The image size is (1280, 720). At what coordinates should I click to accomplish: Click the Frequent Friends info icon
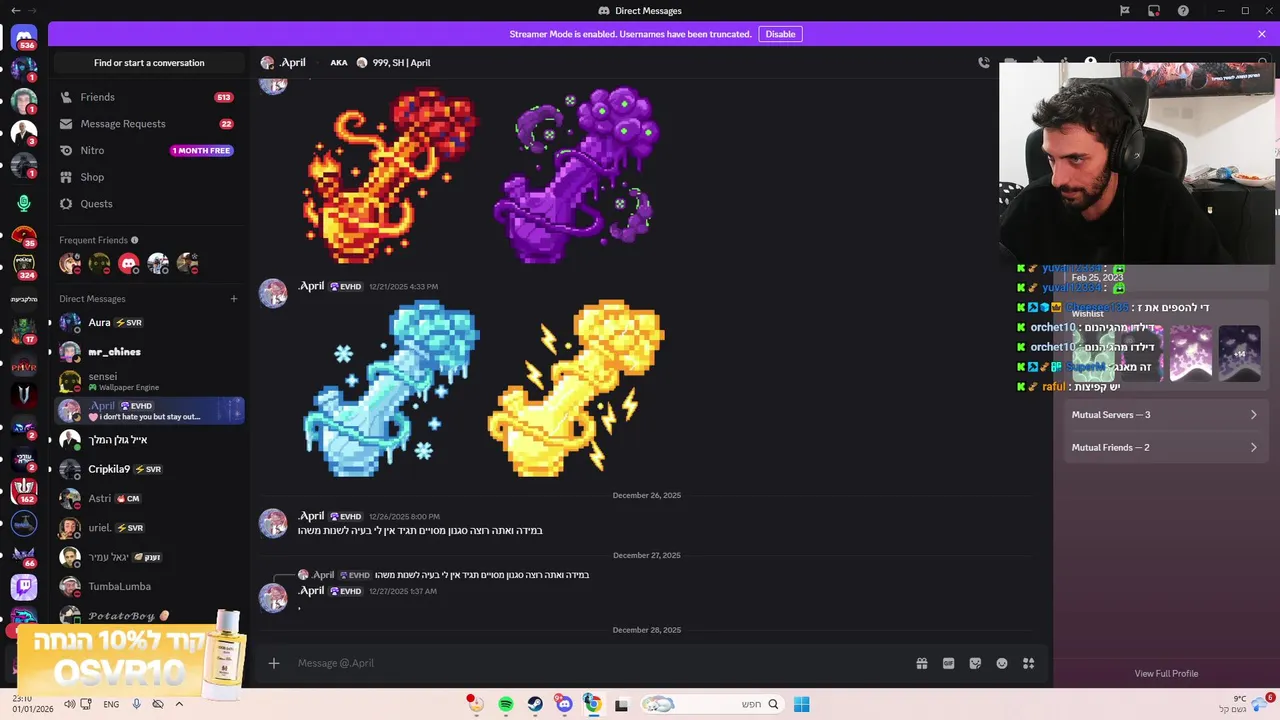coord(135,240)
